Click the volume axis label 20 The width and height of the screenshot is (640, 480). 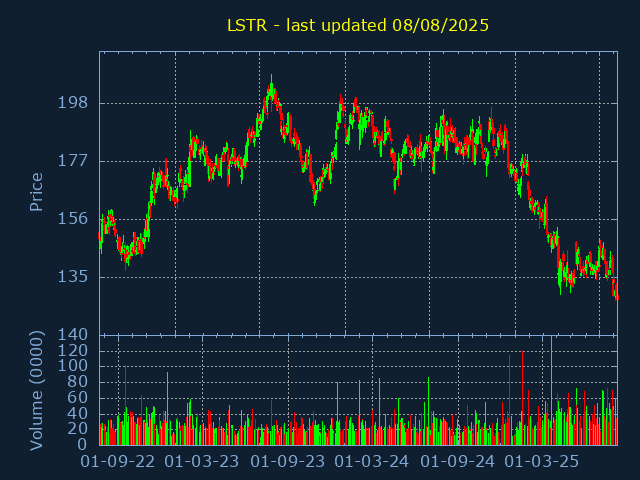click(x=78, y=429)
